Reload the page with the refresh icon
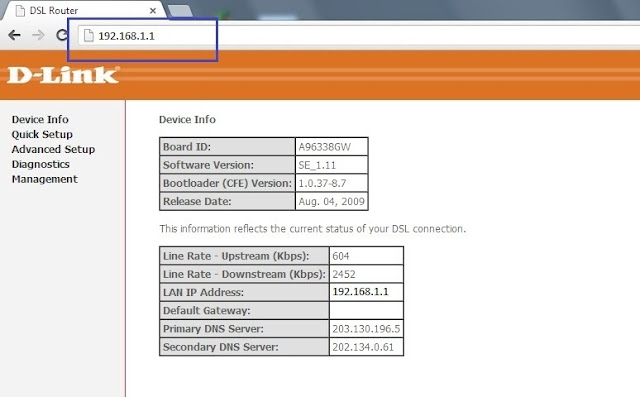The image size is (640, 397). [62, 35]
